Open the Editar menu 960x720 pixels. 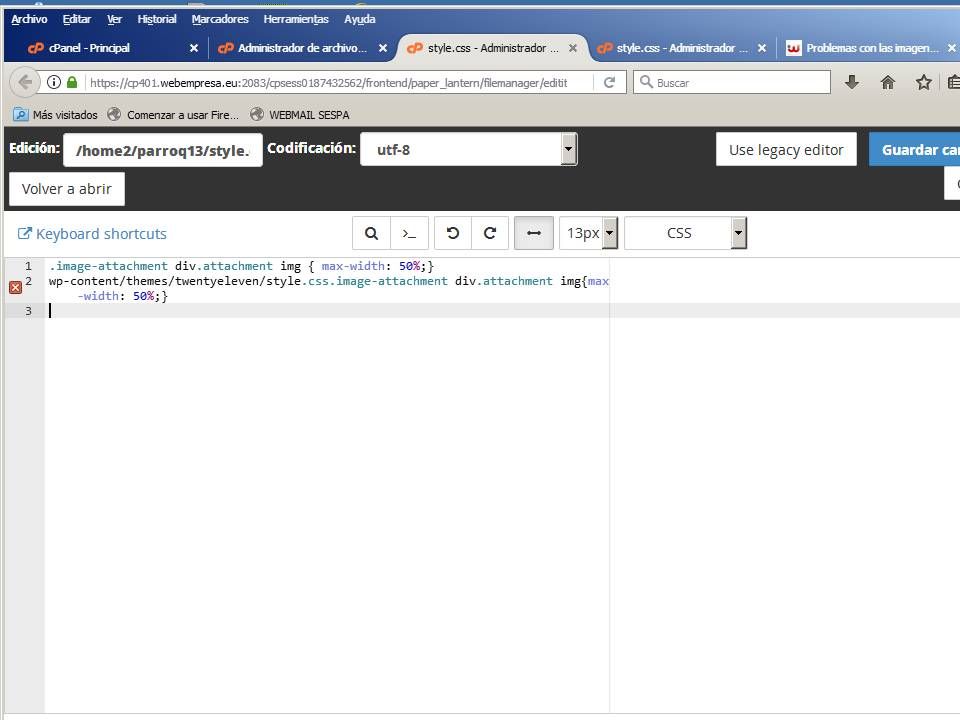(x=77, y=19)
